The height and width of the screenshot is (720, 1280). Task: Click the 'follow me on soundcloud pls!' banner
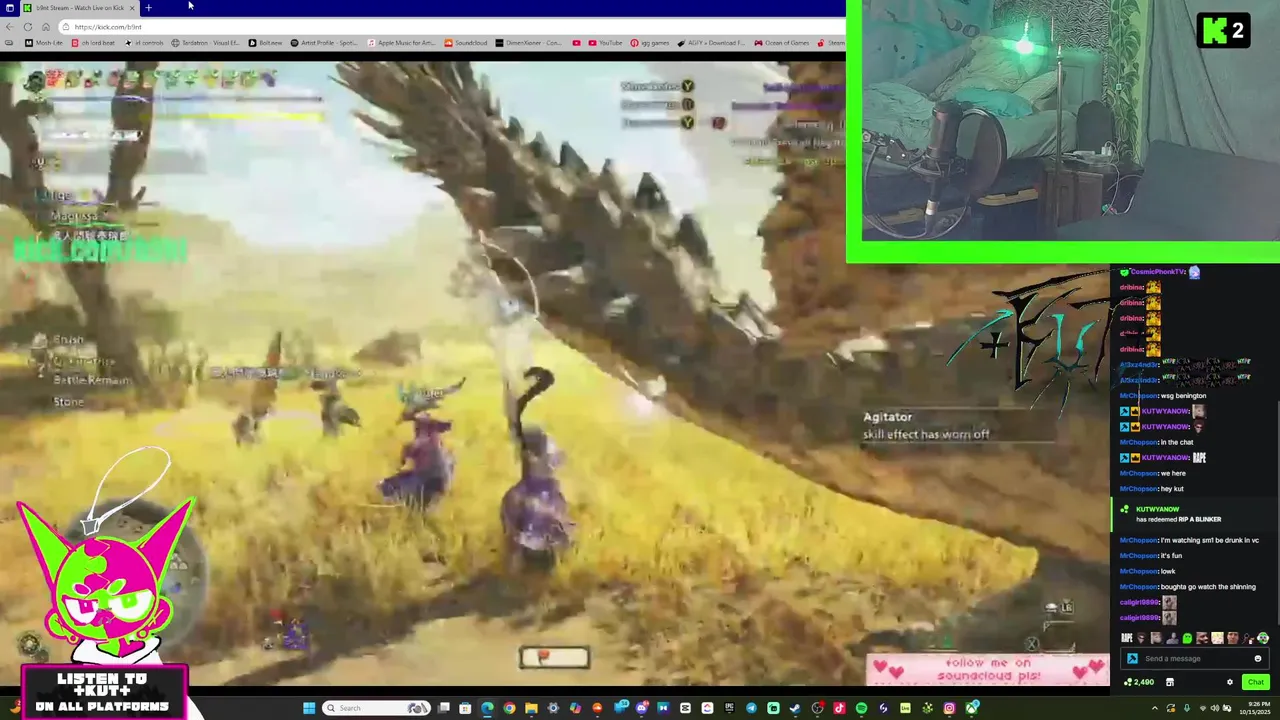988,669
